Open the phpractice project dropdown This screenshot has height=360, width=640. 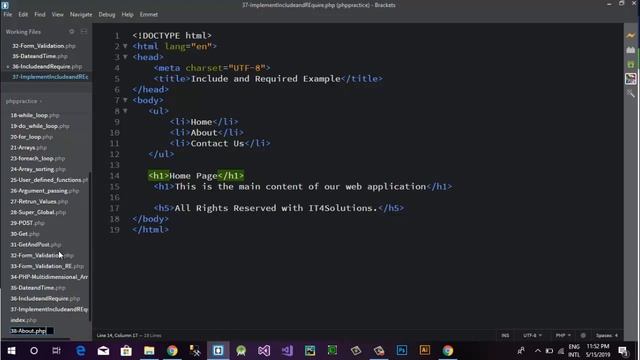(24, 101)
